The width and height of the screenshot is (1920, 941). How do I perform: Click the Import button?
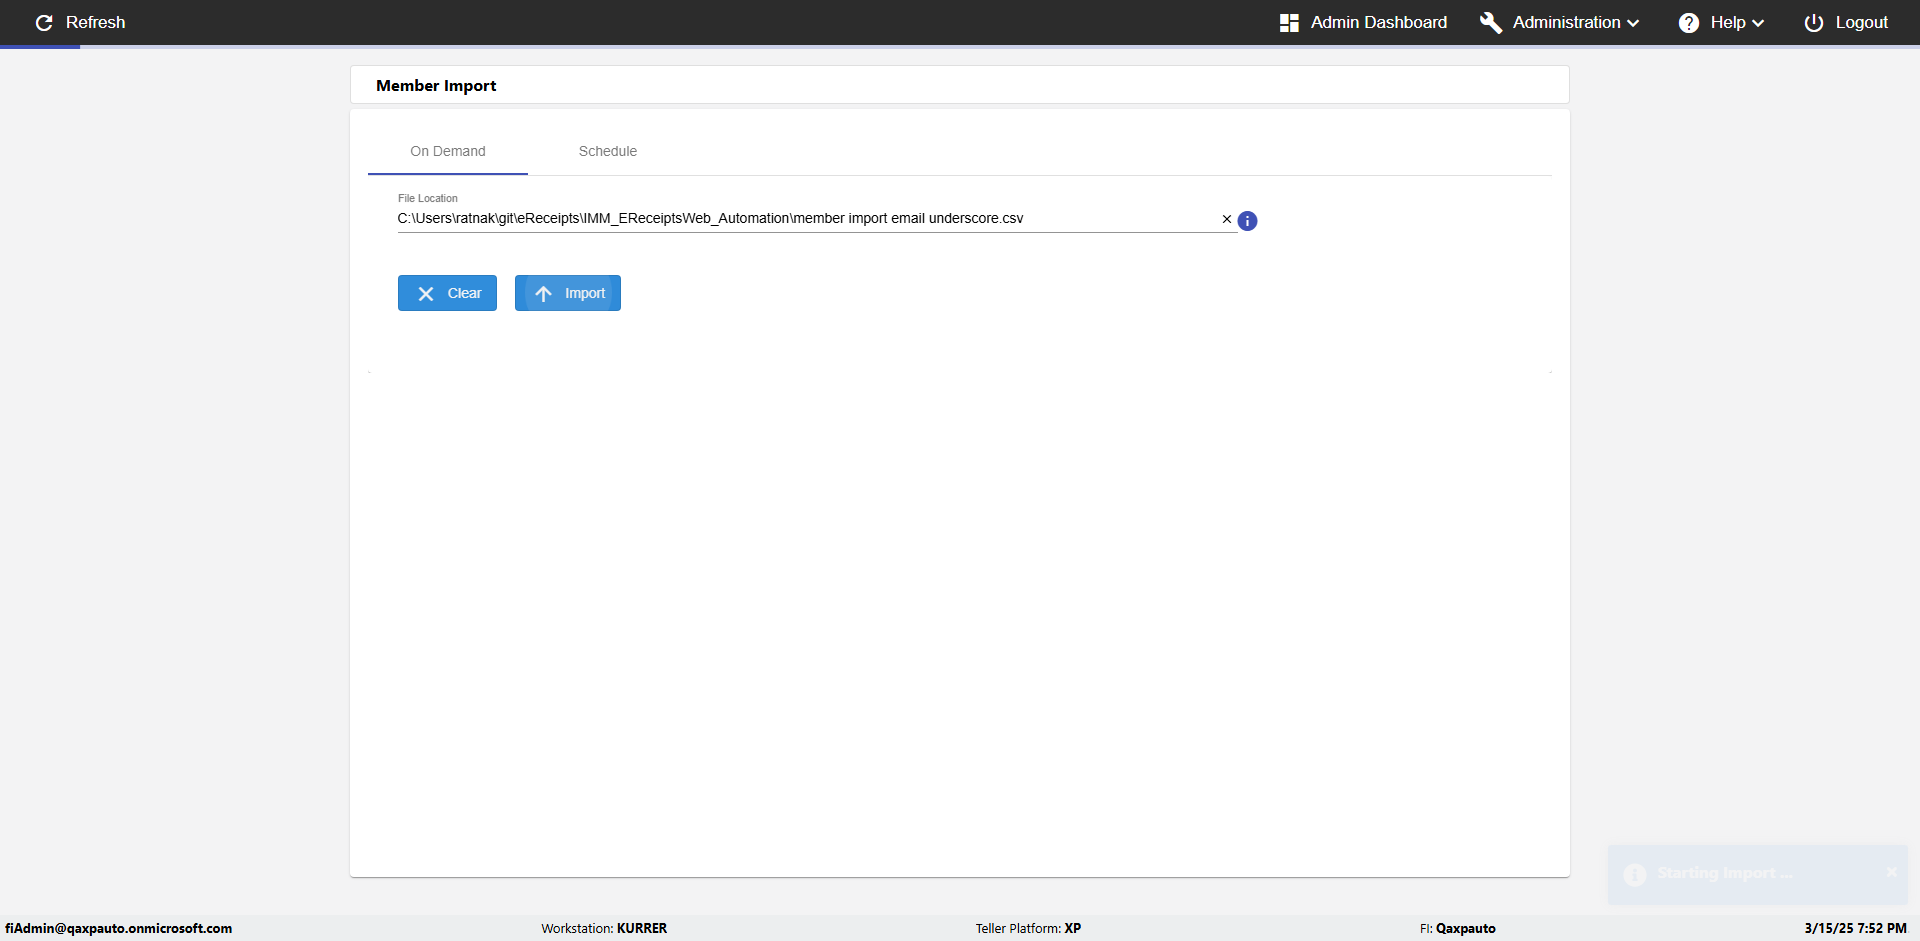pyautogui.click(x=568, y=293)
